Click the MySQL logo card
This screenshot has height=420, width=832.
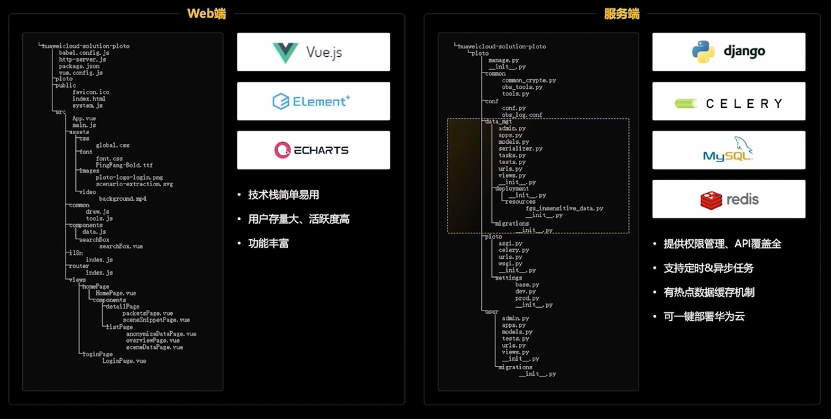click(729, 150)
